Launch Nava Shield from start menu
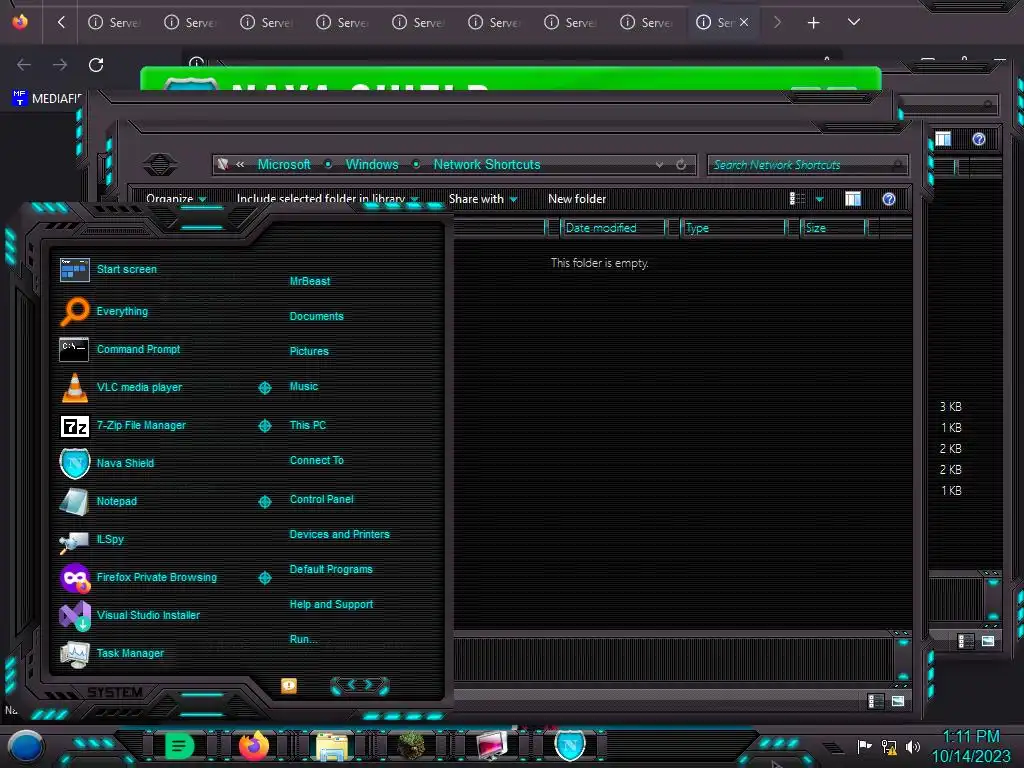This screenshot has width=1024, height=768. point(107,463)
